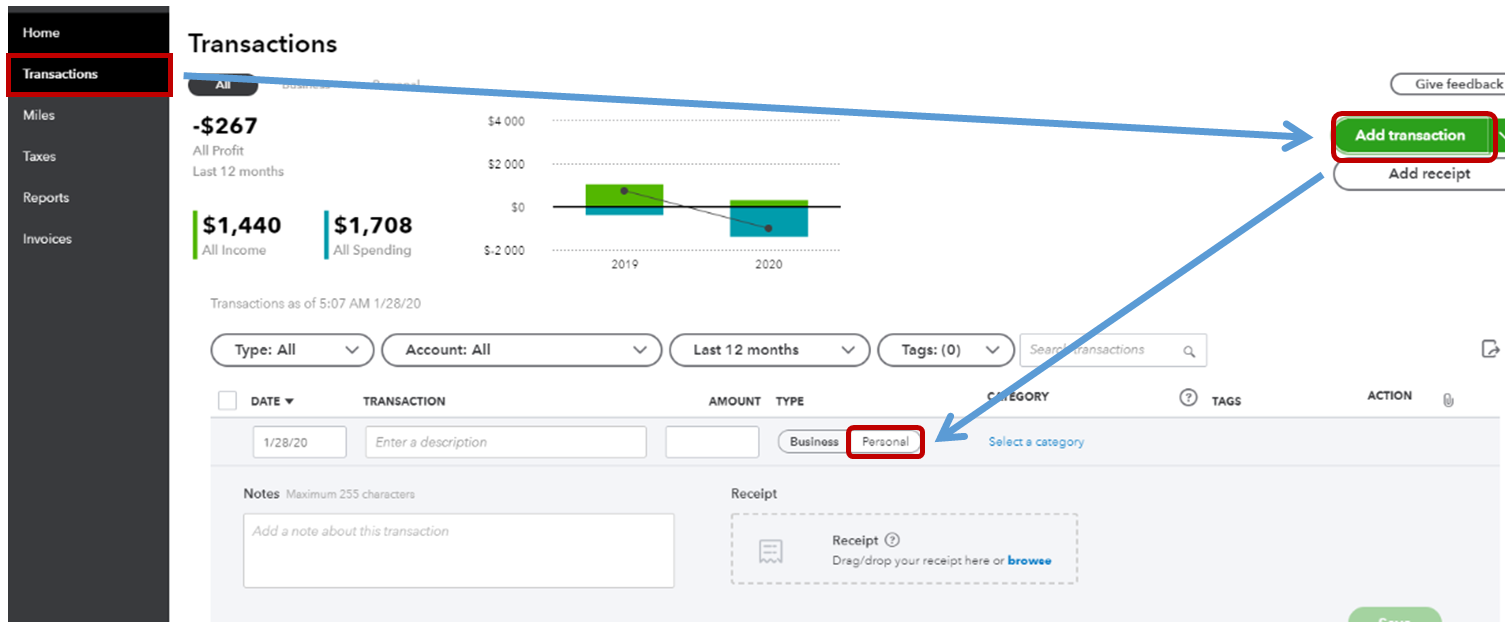Viewport: 1505px width, 623px height.
Task: Click the Select a category link
Action: coord(1036,442)
